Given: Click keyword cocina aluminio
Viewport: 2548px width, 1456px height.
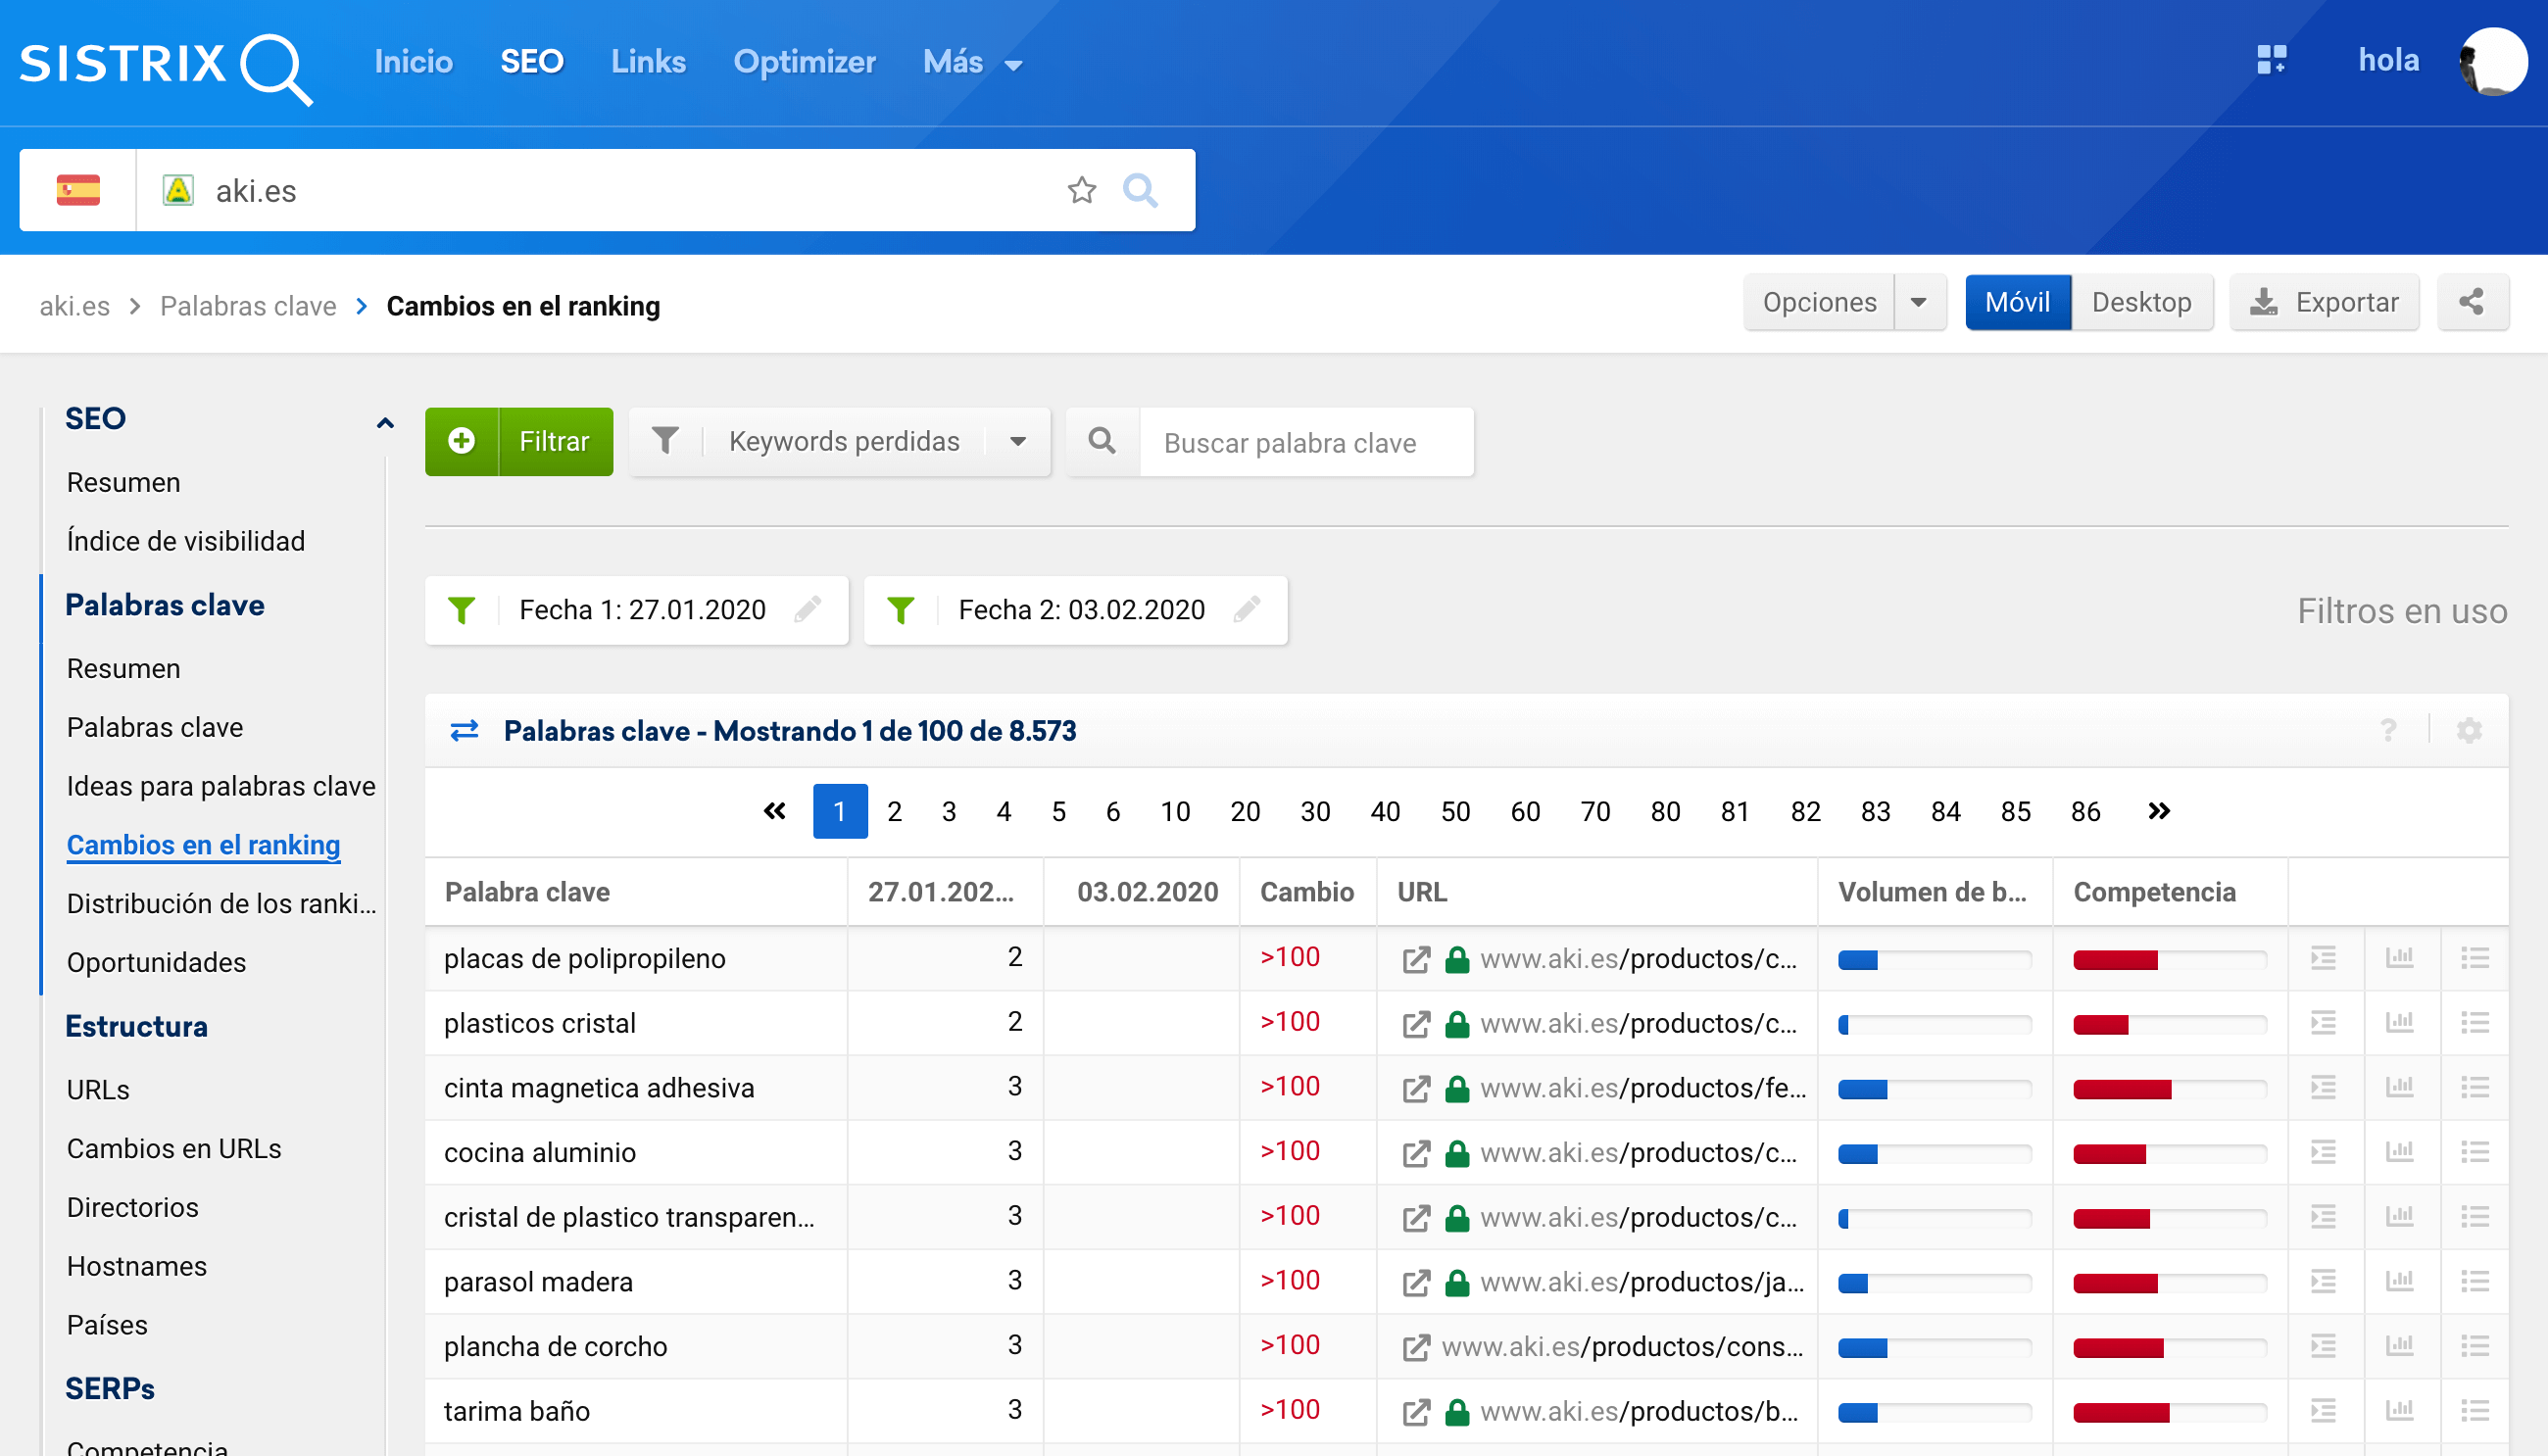Looking at the screenshot, I should 540,1152.
